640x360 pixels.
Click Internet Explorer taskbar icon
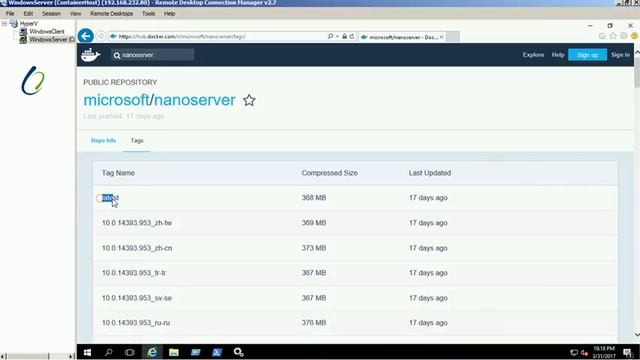152,352
